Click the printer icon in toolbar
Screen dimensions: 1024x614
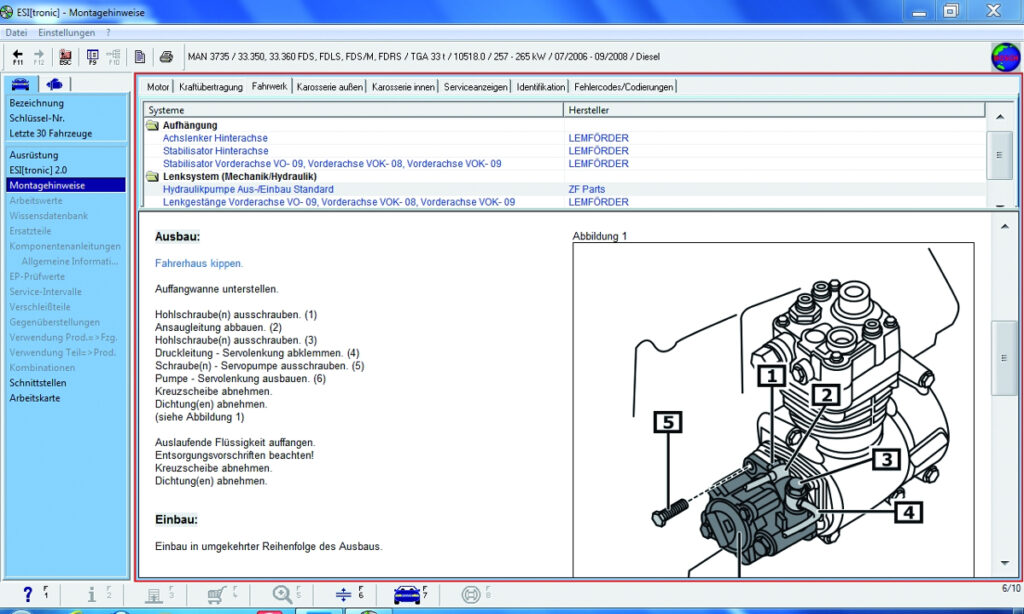(167, 56)
